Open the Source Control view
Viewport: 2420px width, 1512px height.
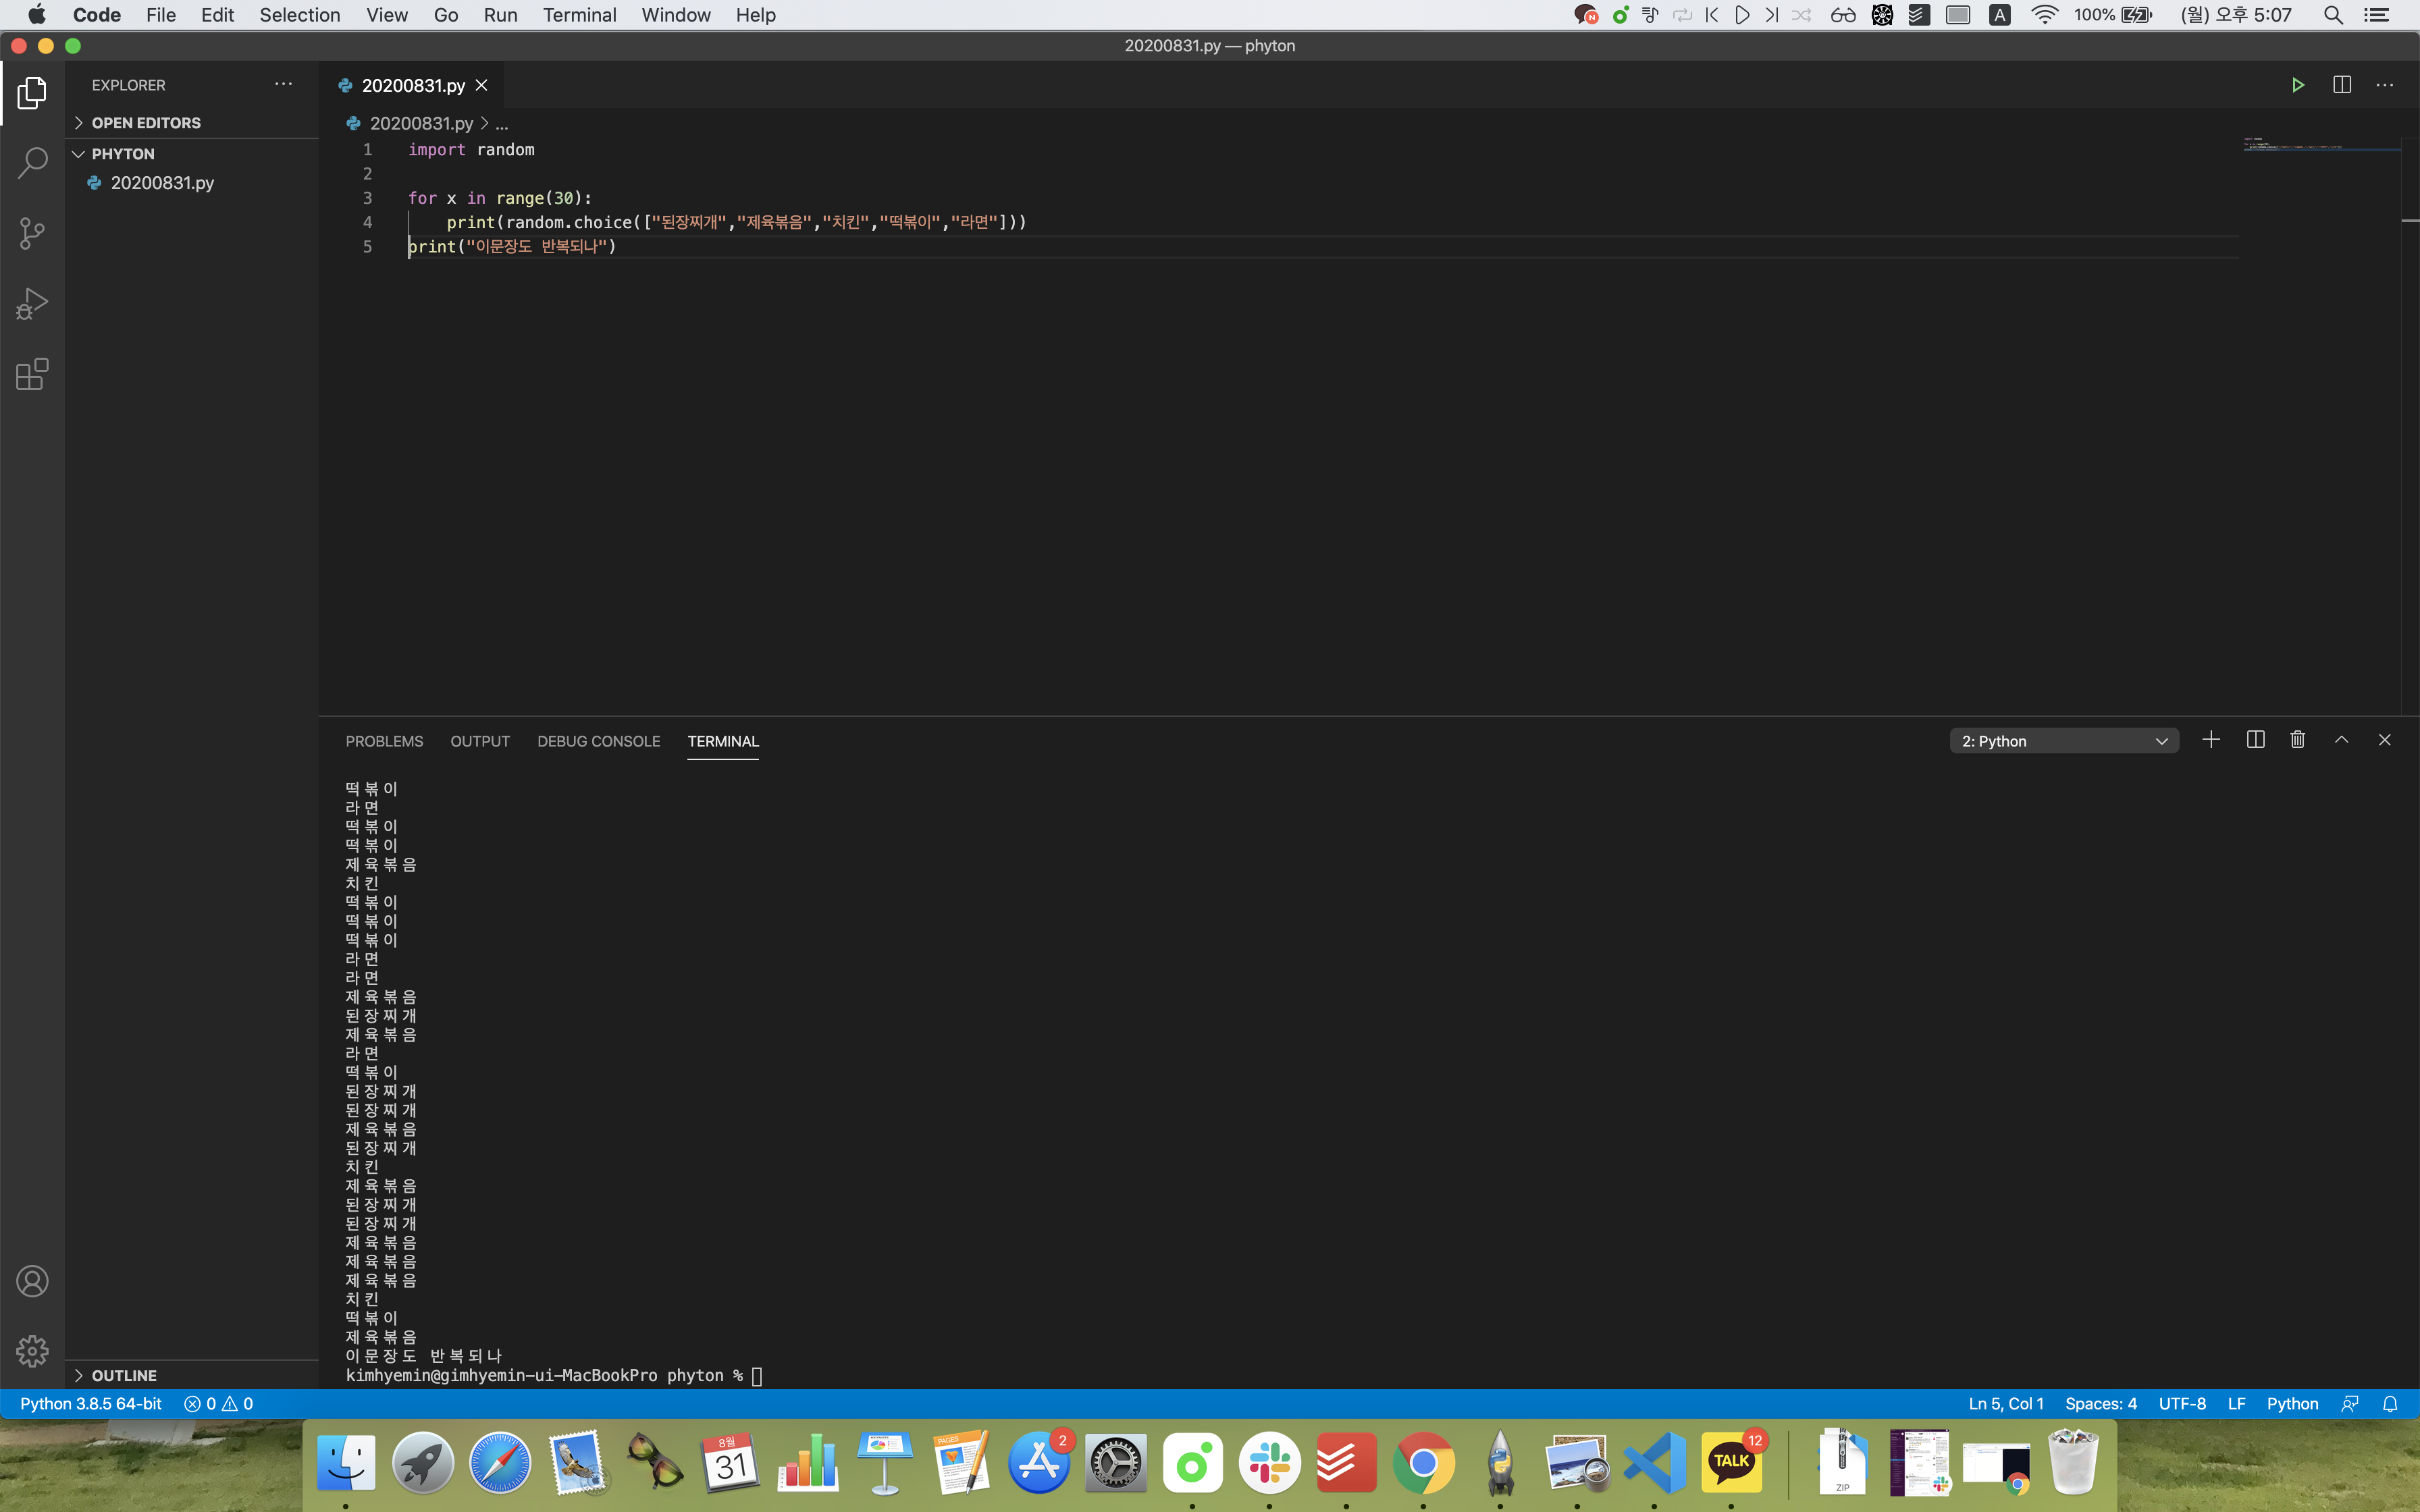pos(32,234)
